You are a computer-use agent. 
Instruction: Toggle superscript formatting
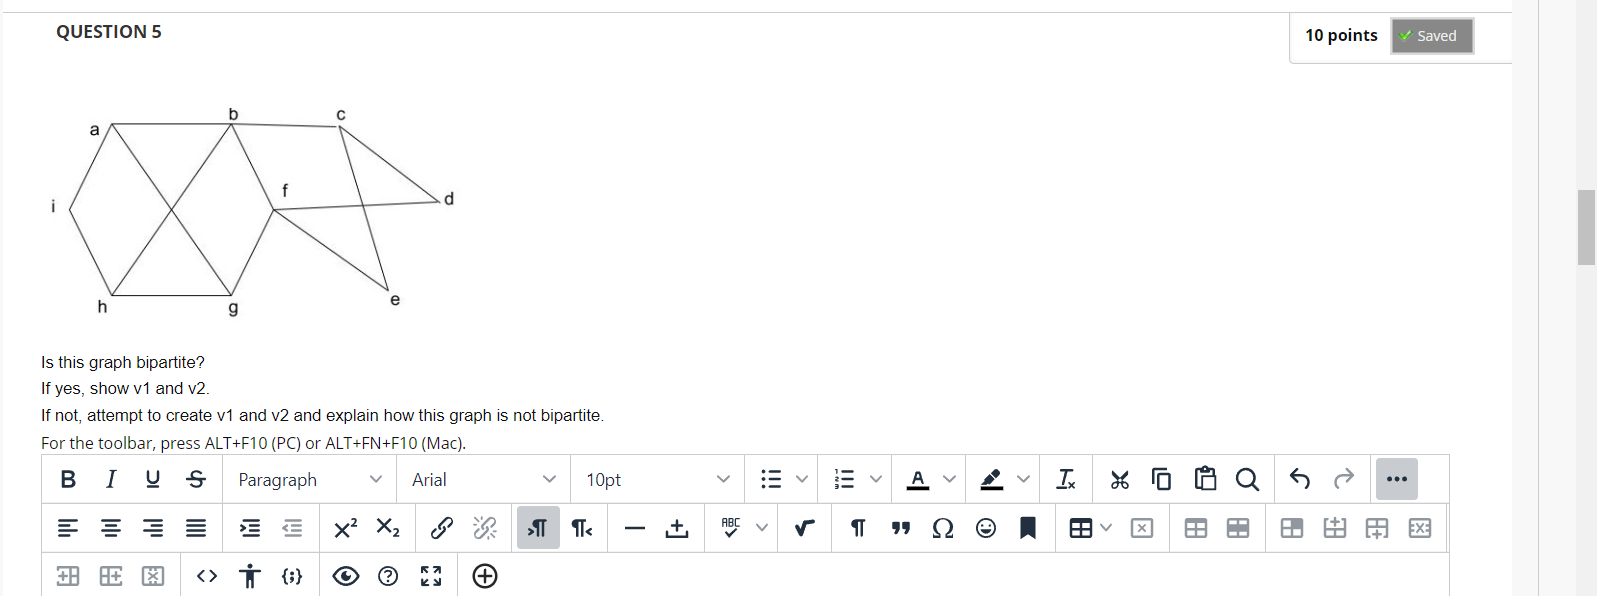345,528
